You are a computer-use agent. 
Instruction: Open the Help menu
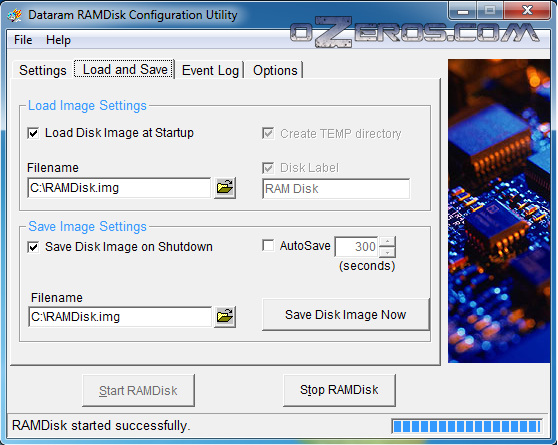coord(58,40)
